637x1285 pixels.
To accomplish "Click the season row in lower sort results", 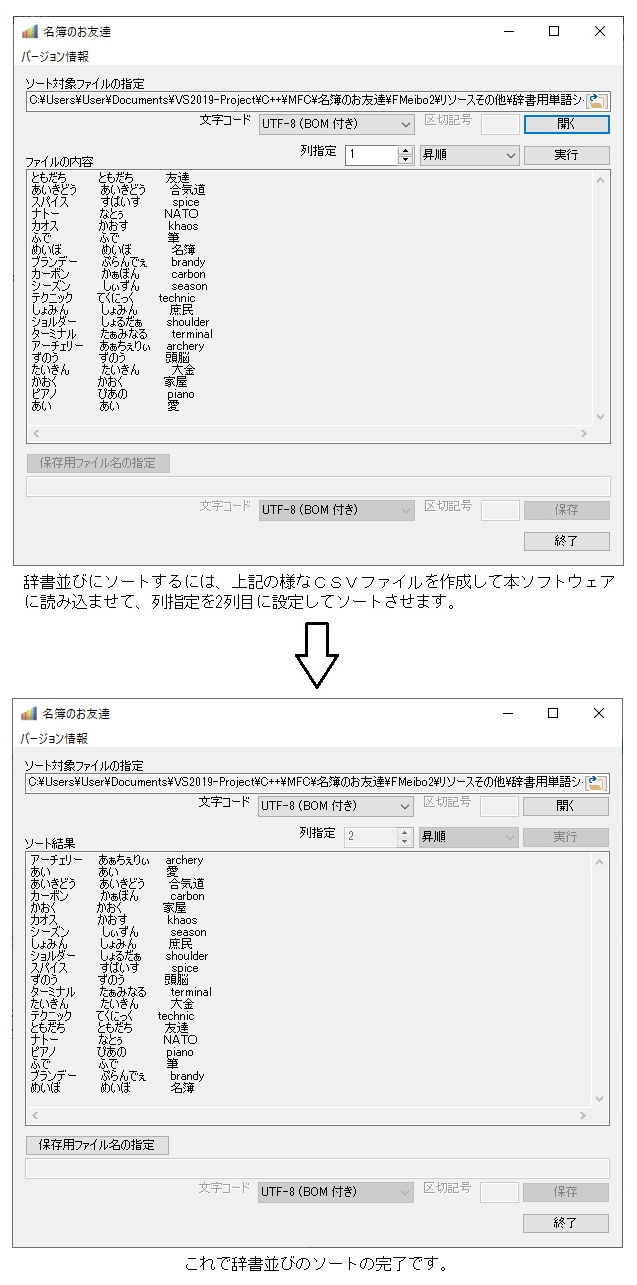I will [x=118, y=932].
